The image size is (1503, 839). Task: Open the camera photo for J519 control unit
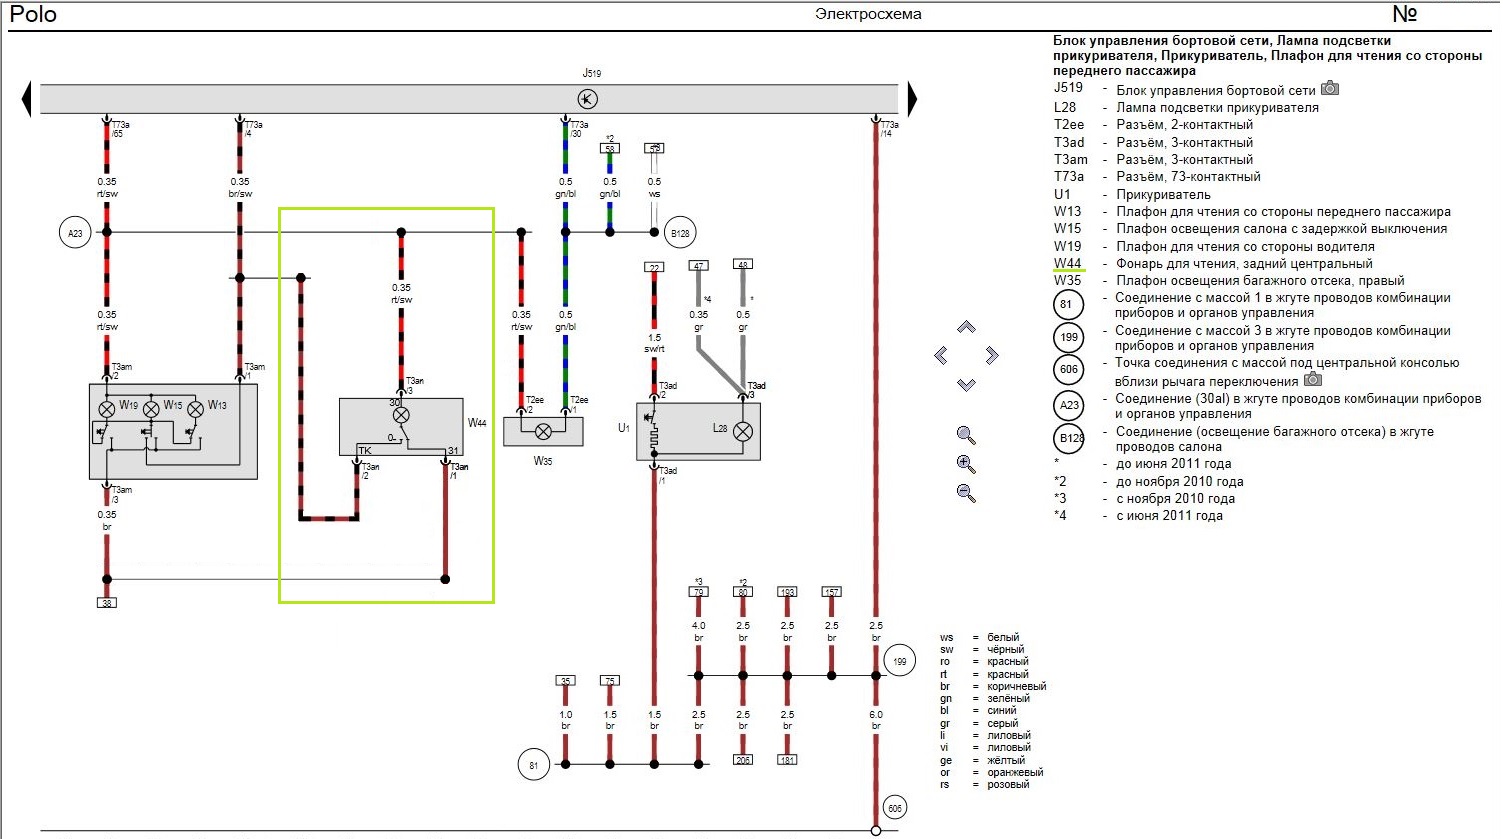click(1330, 88)
